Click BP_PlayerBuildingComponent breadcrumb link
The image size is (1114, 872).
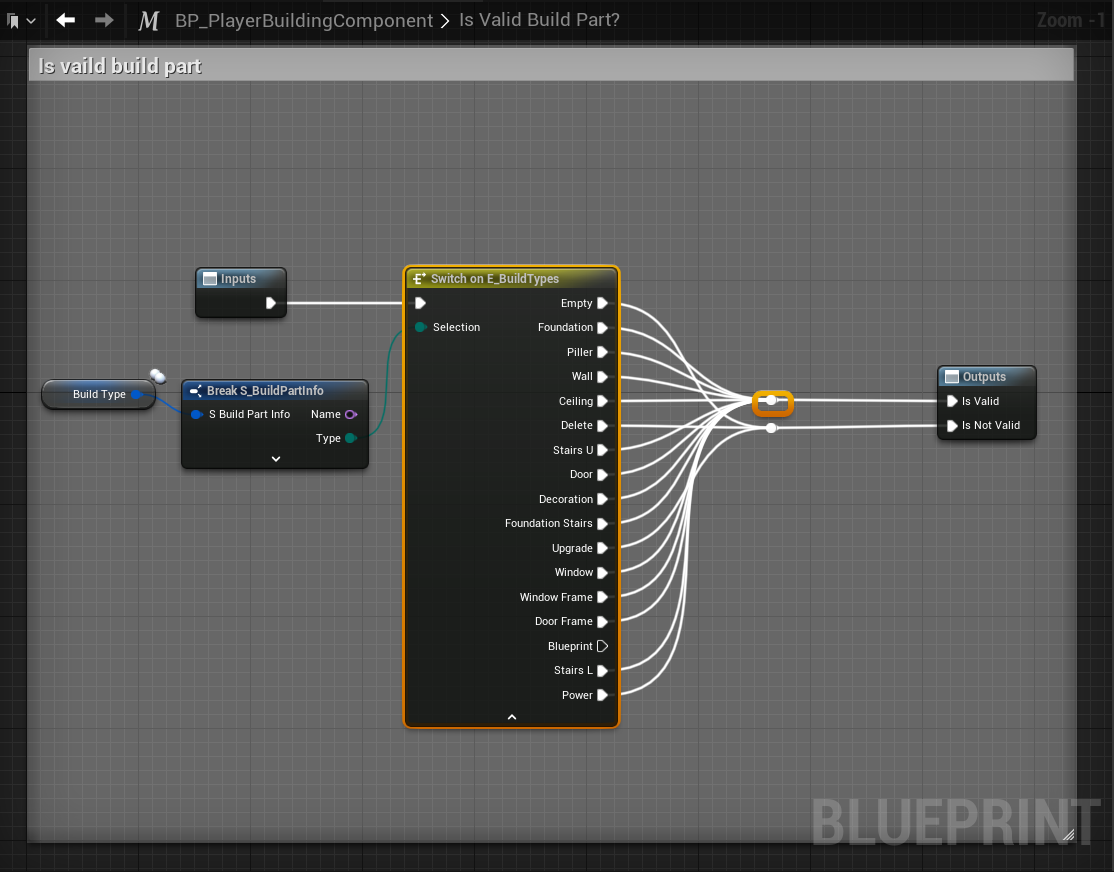tap(304, 20)
